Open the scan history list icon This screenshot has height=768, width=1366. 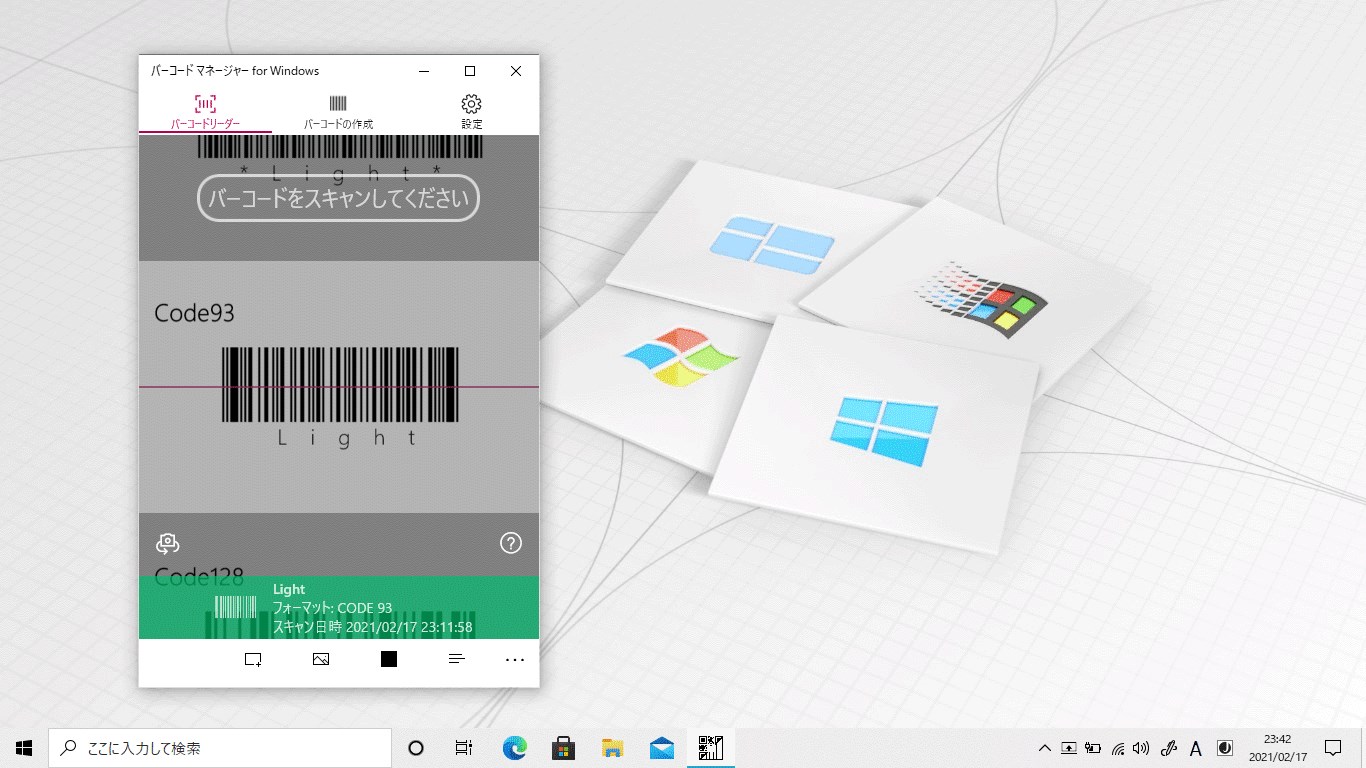[x=457, y=659]
